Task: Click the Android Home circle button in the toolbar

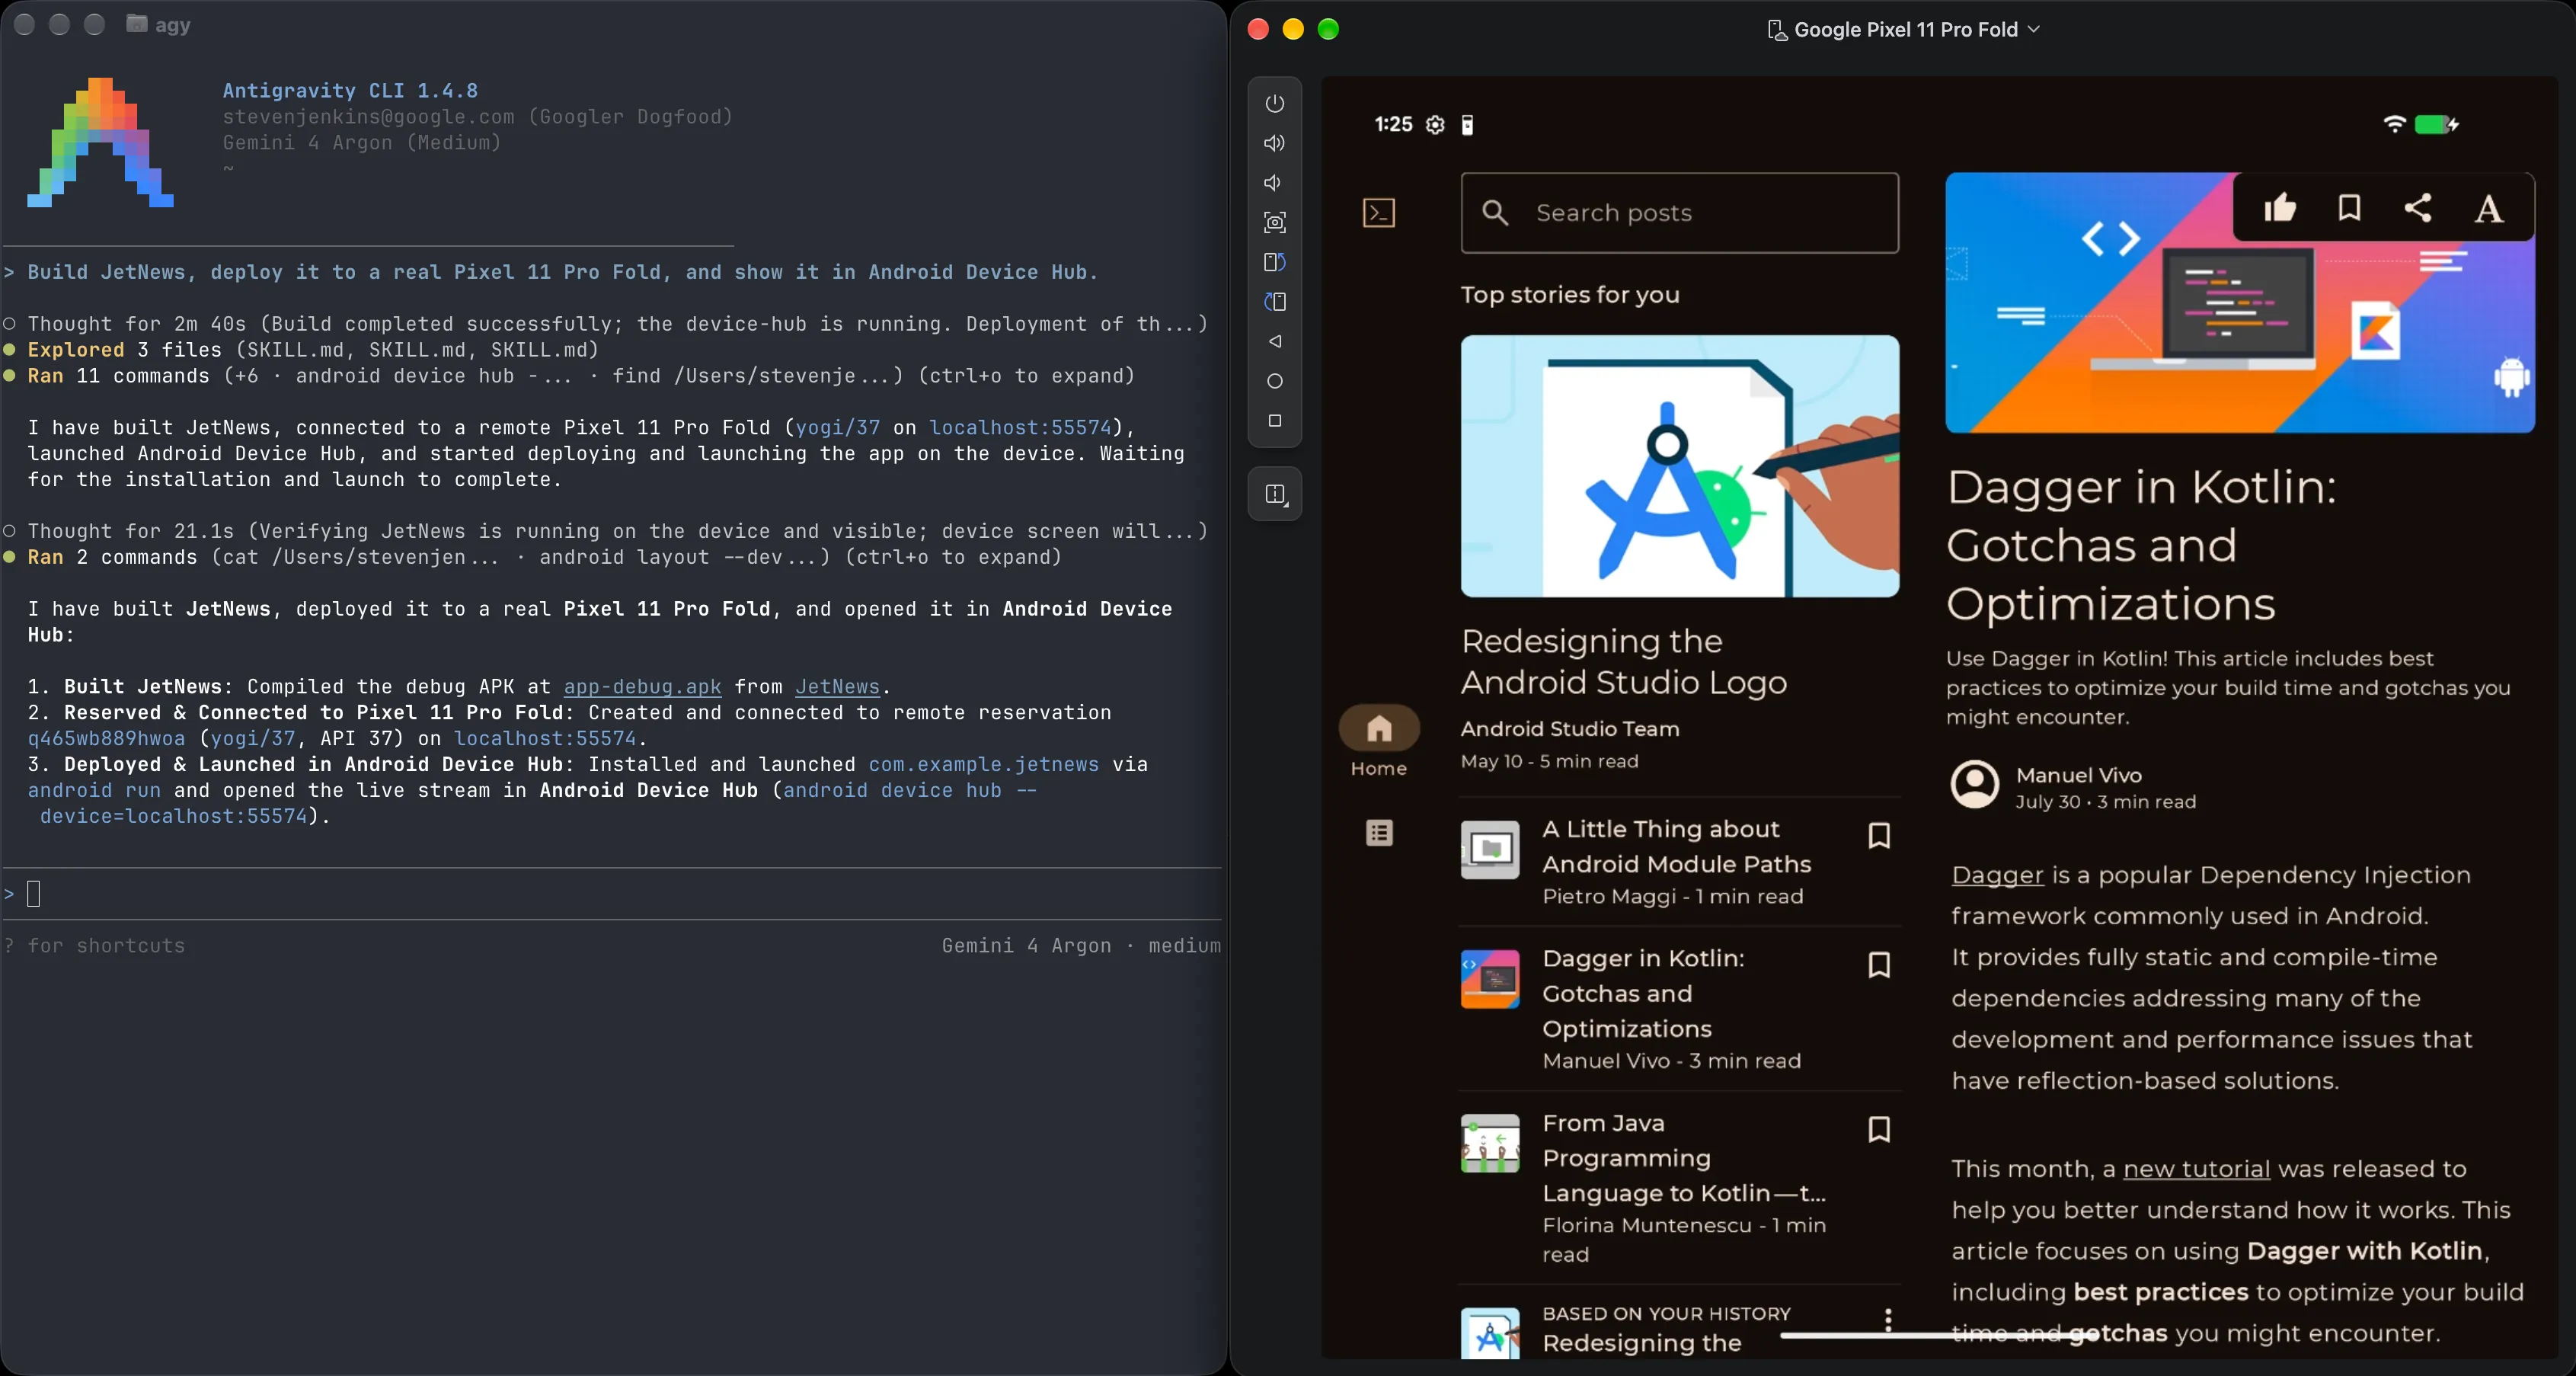Action: coord(1274,381)
